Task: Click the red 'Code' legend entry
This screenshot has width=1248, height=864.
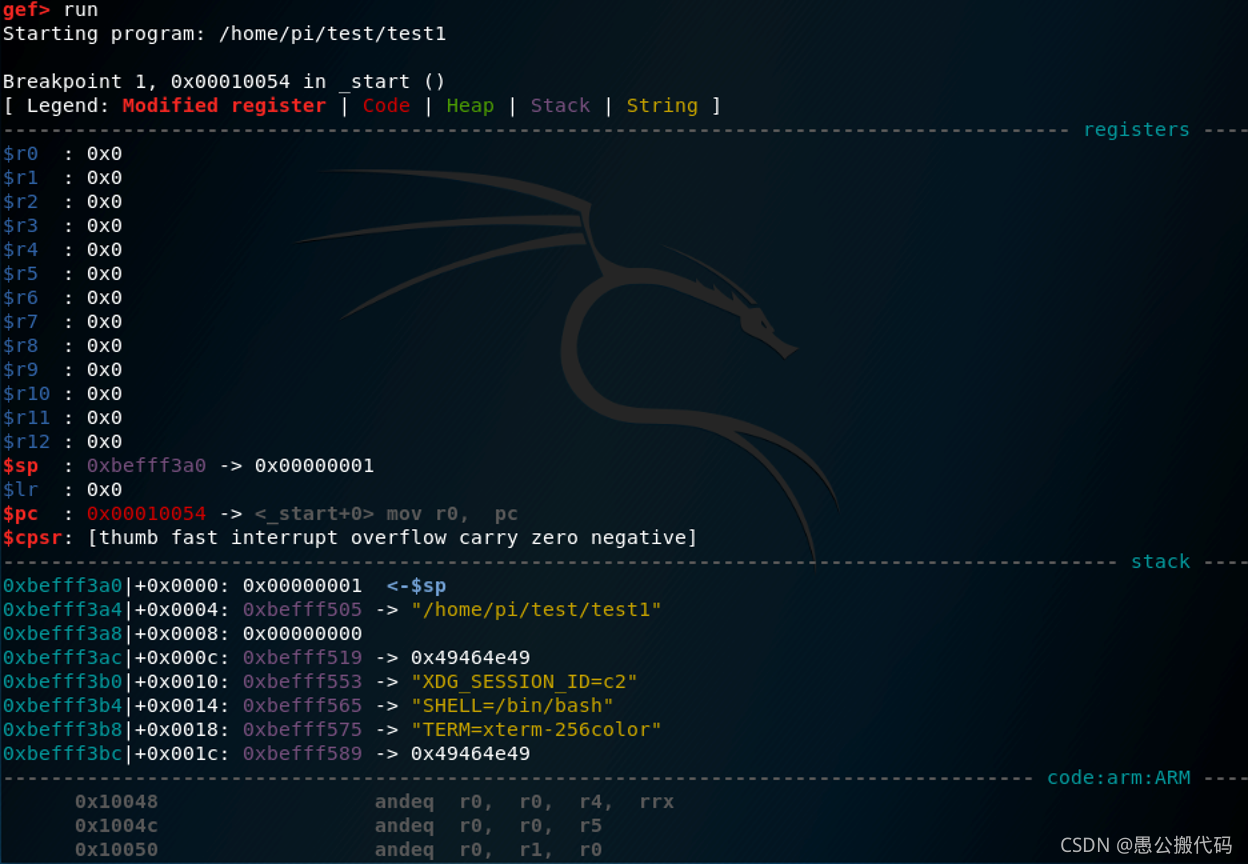Action: click(386, 106)
